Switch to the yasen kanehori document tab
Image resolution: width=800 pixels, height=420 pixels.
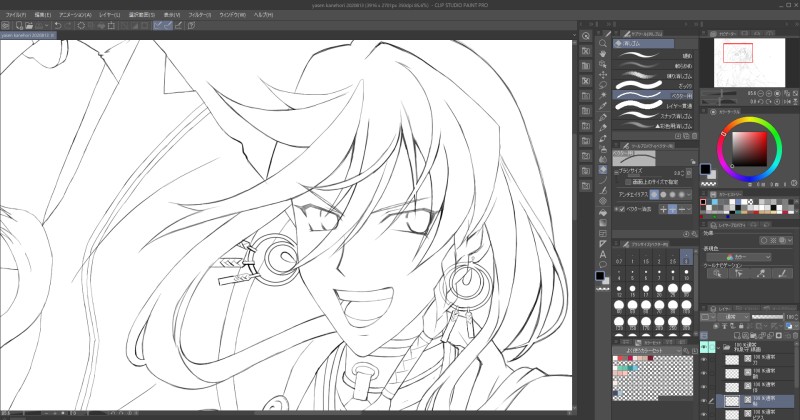(x=28, y=35)
